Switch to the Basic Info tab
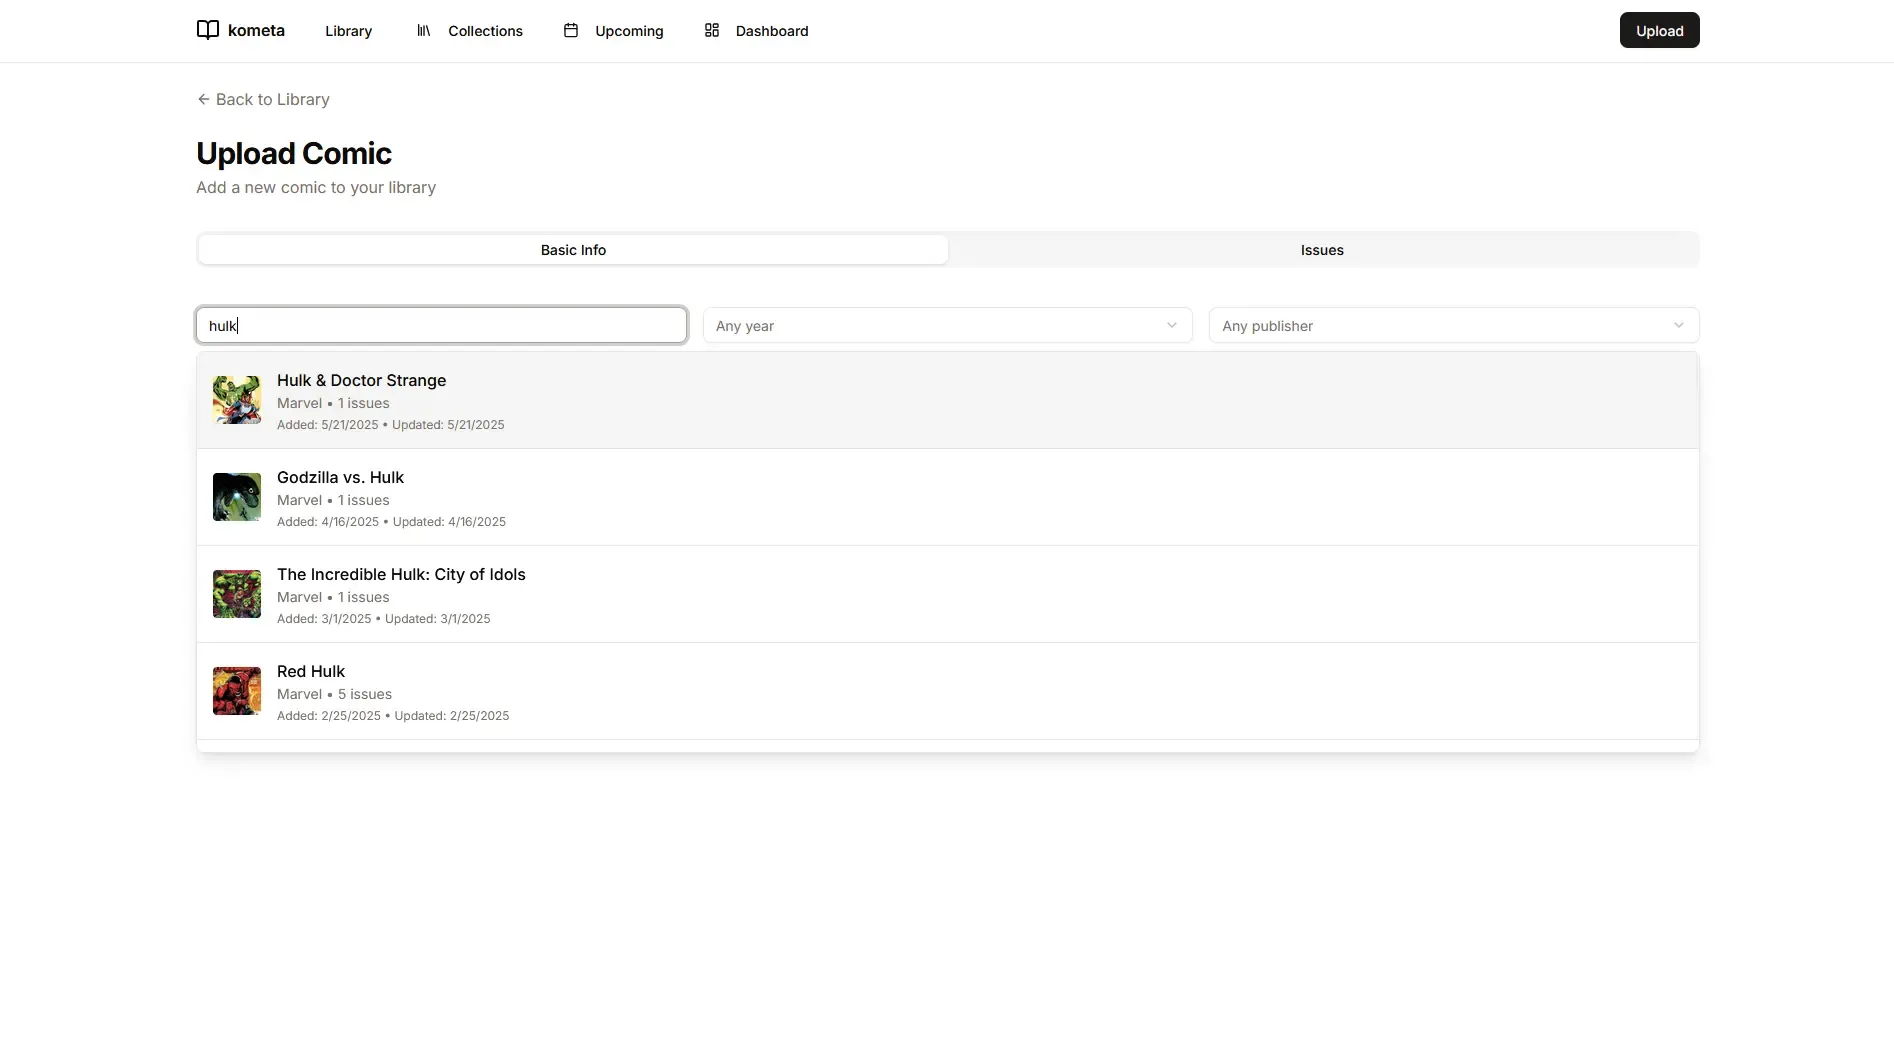Viewport: 1894px width, 1058px height. point(573,250)
